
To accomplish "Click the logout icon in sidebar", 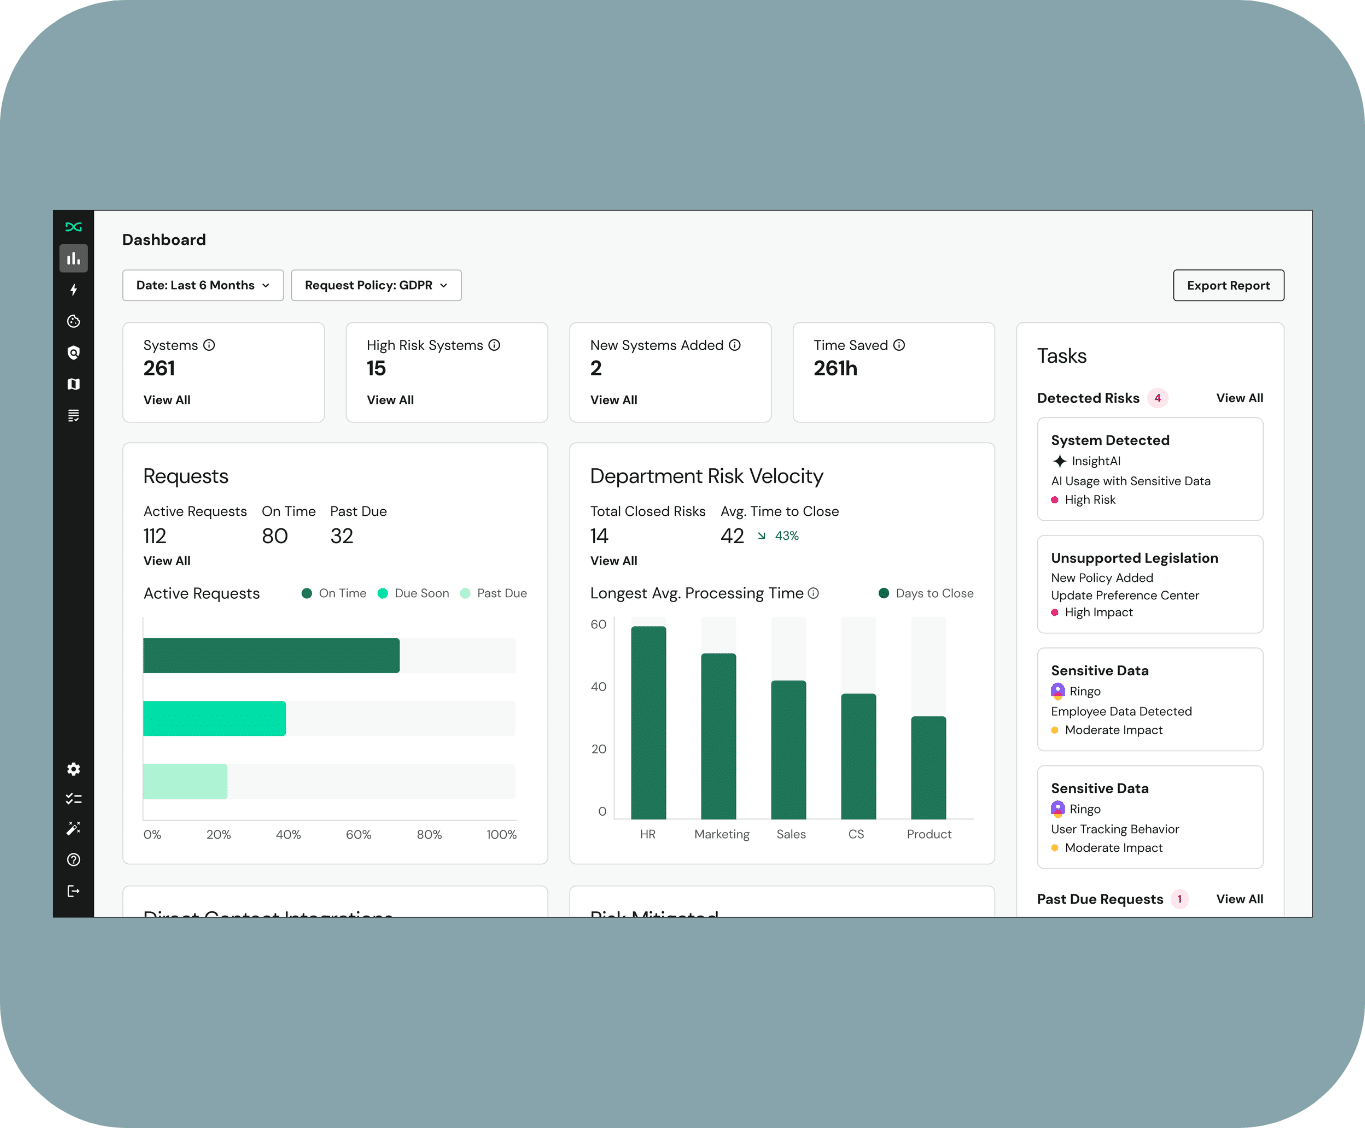I will [x=73, y=891].
